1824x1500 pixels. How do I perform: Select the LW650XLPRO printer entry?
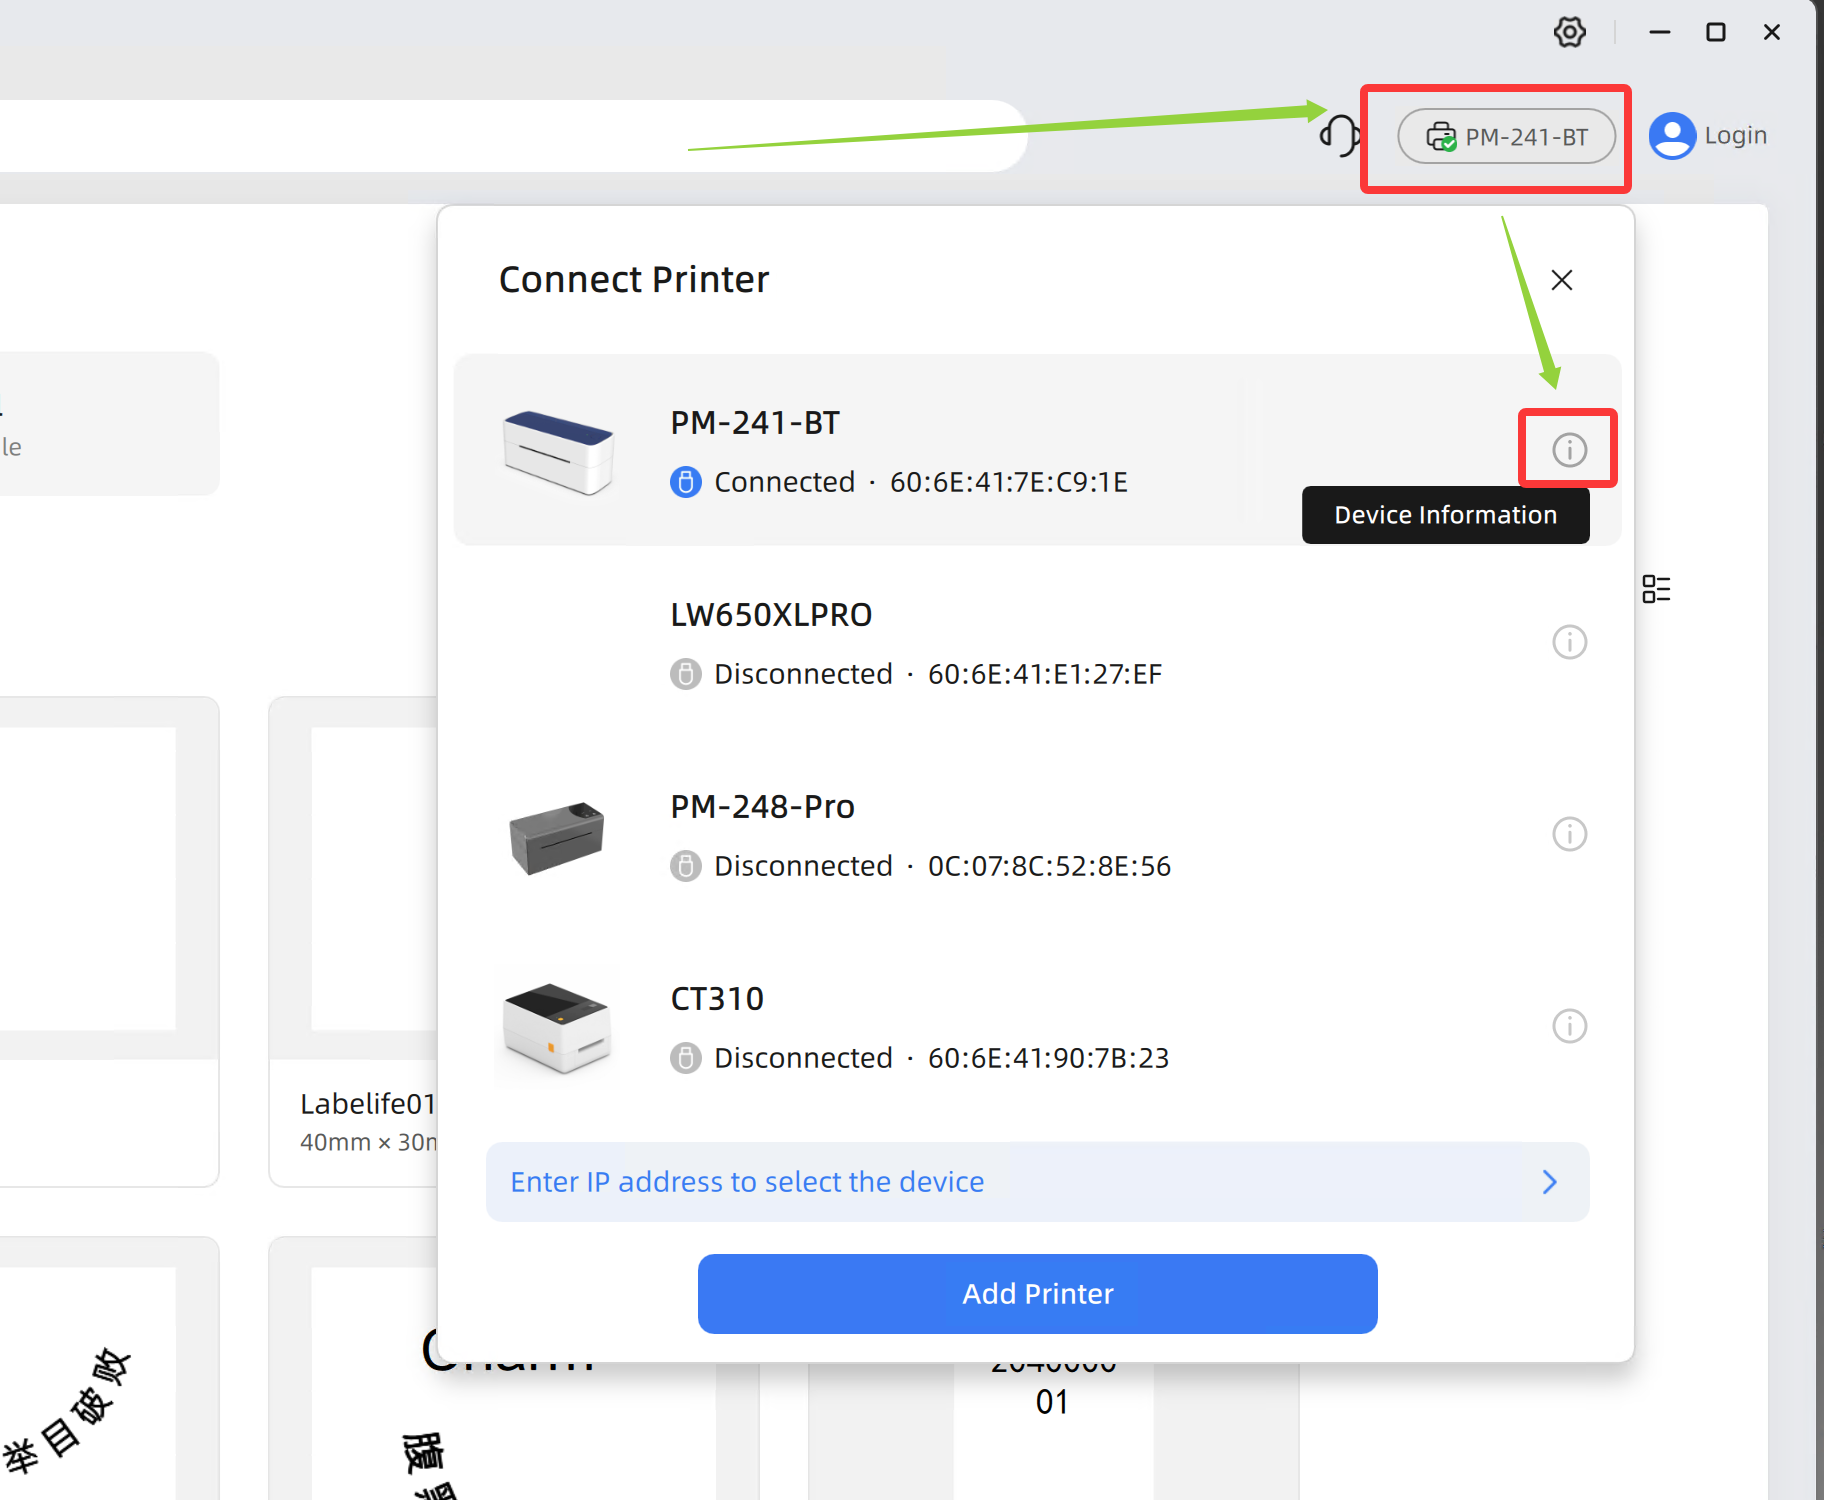click(x=1037, y=642)
